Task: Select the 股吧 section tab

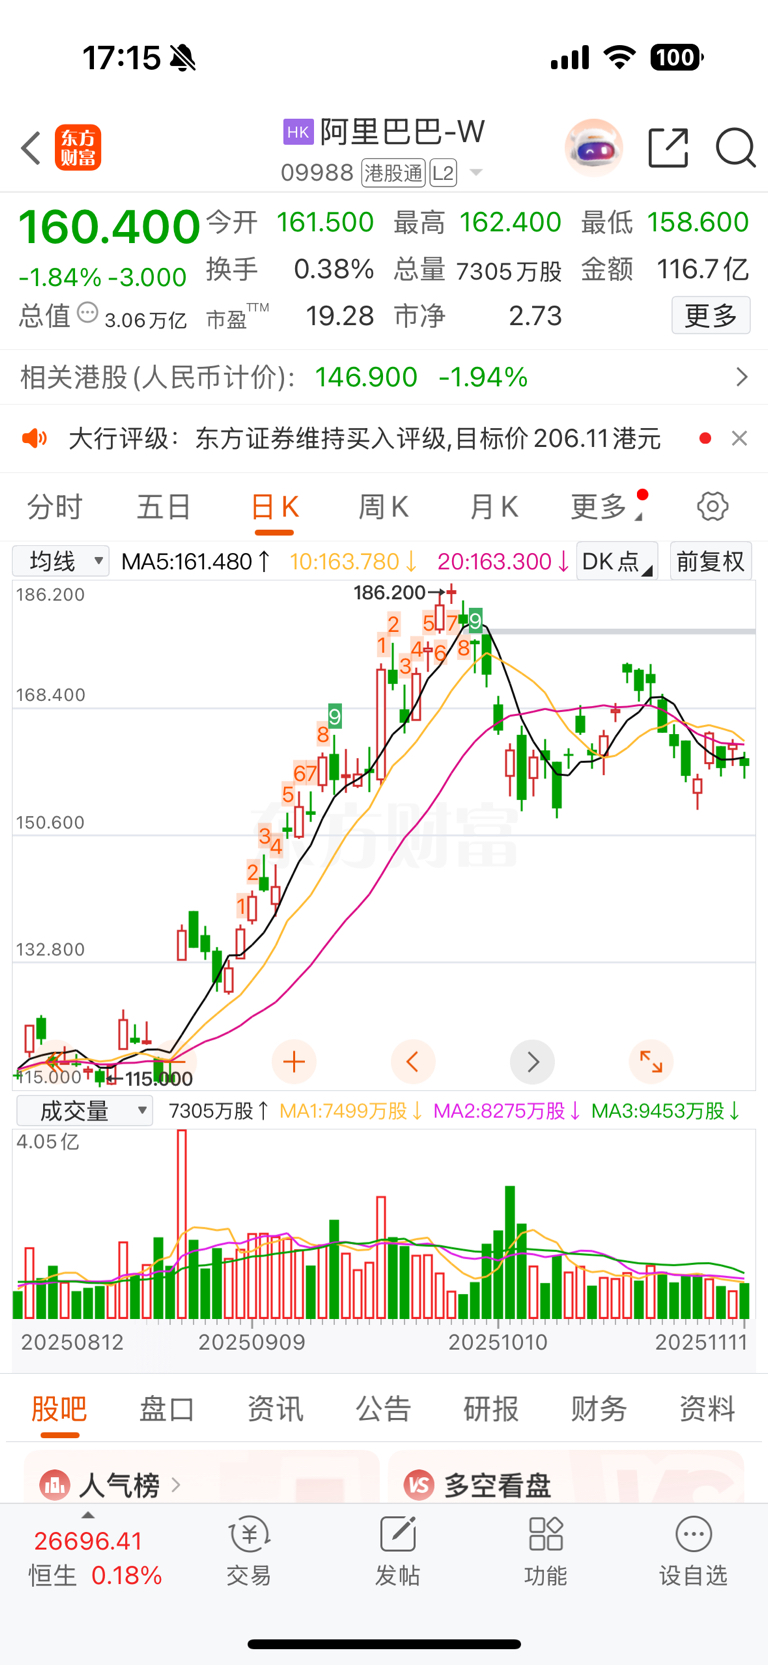Action: 59,1408
